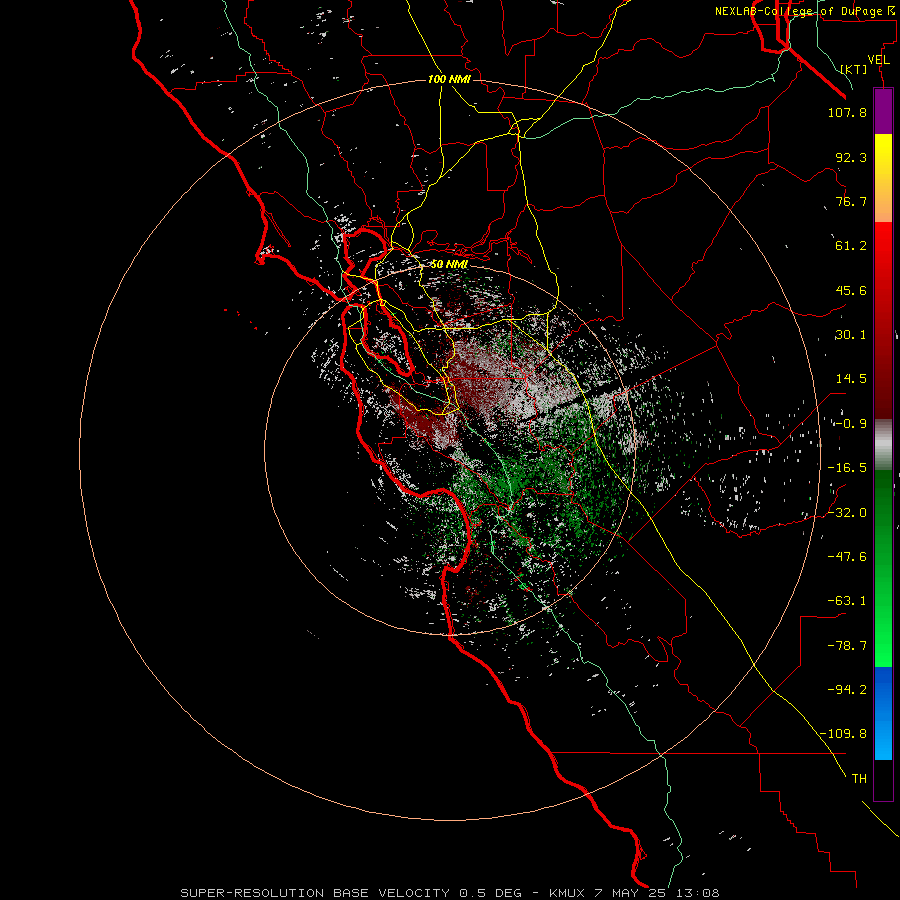The height and width of the screenshot is (900, 900).
Task: Click the VEL legend title
Action: [878, 60]
